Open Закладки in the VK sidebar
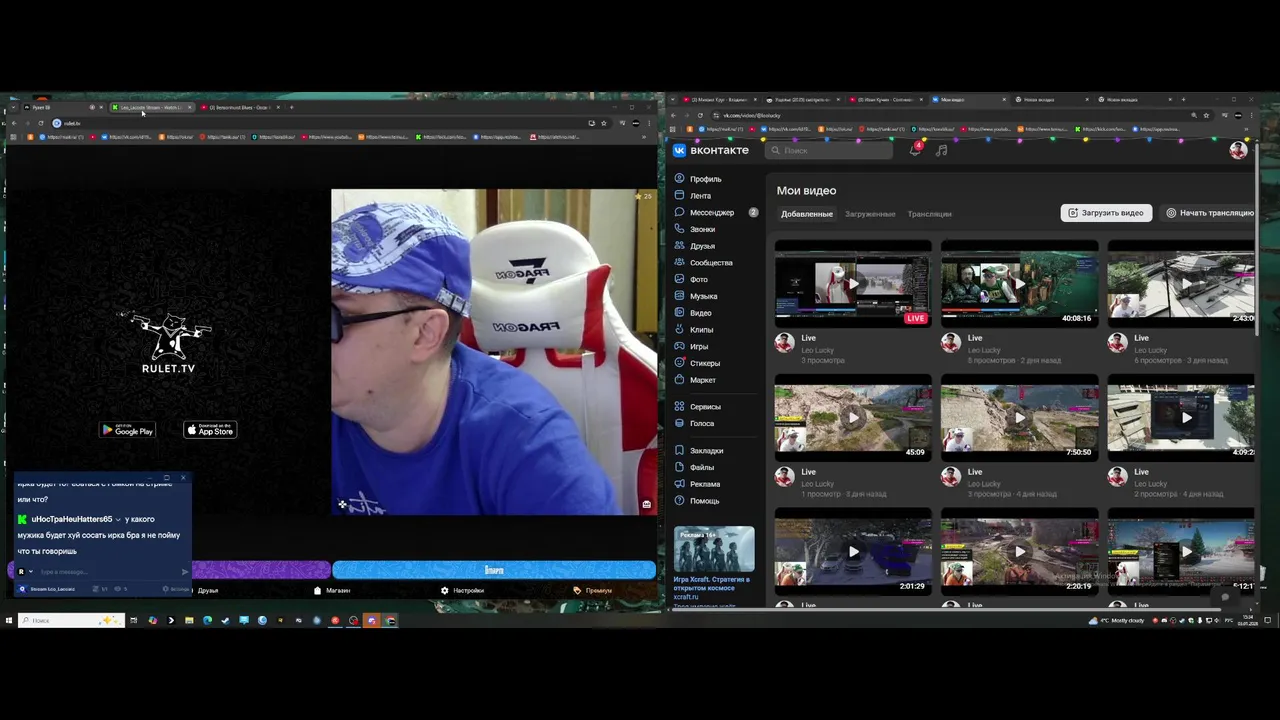 coord(698,451)
